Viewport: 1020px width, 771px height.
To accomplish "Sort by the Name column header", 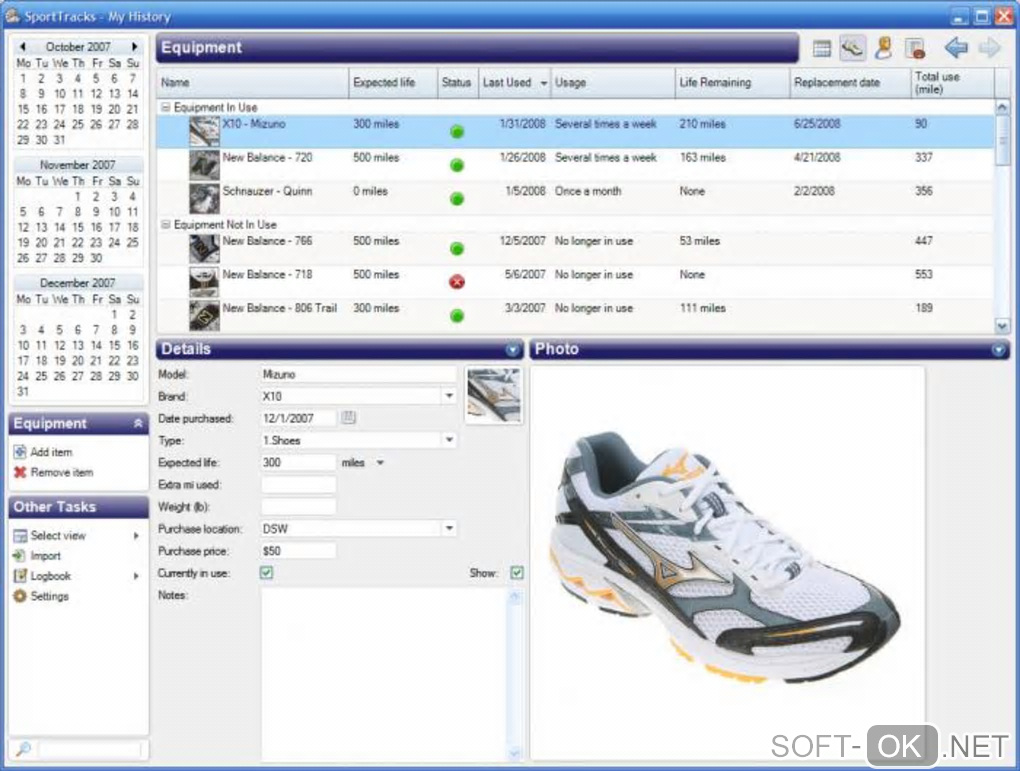I will [x=252, y=83].
